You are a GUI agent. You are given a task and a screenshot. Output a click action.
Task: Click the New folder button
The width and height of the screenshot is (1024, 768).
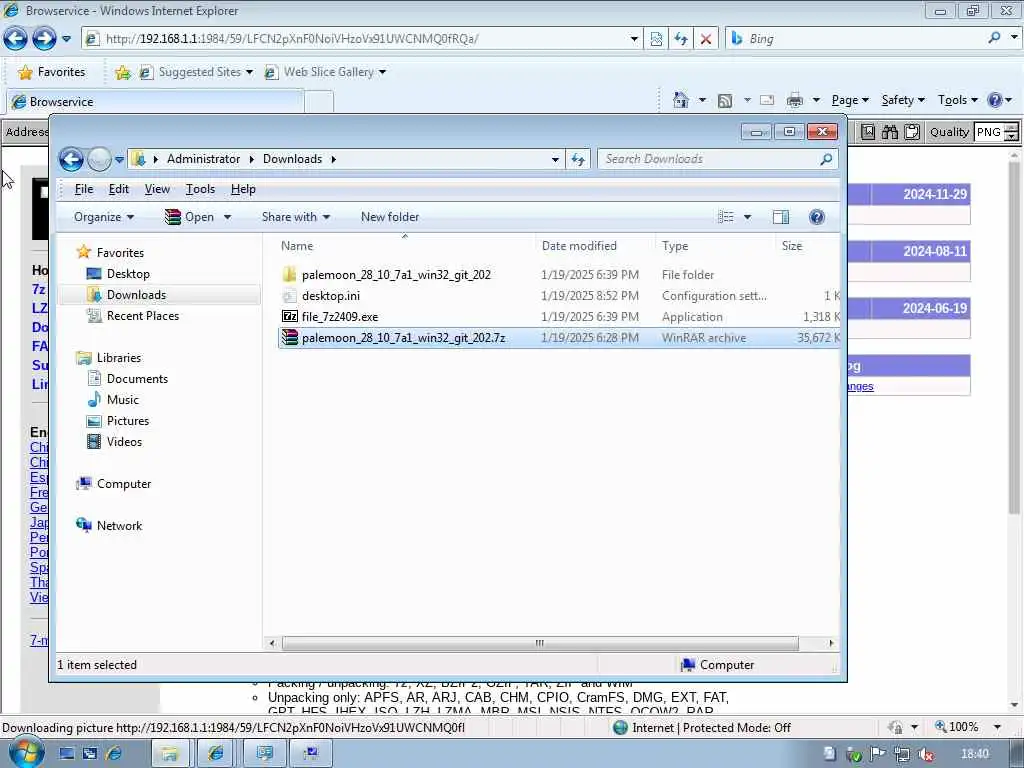pyautogui.click(x=390, y=217)
